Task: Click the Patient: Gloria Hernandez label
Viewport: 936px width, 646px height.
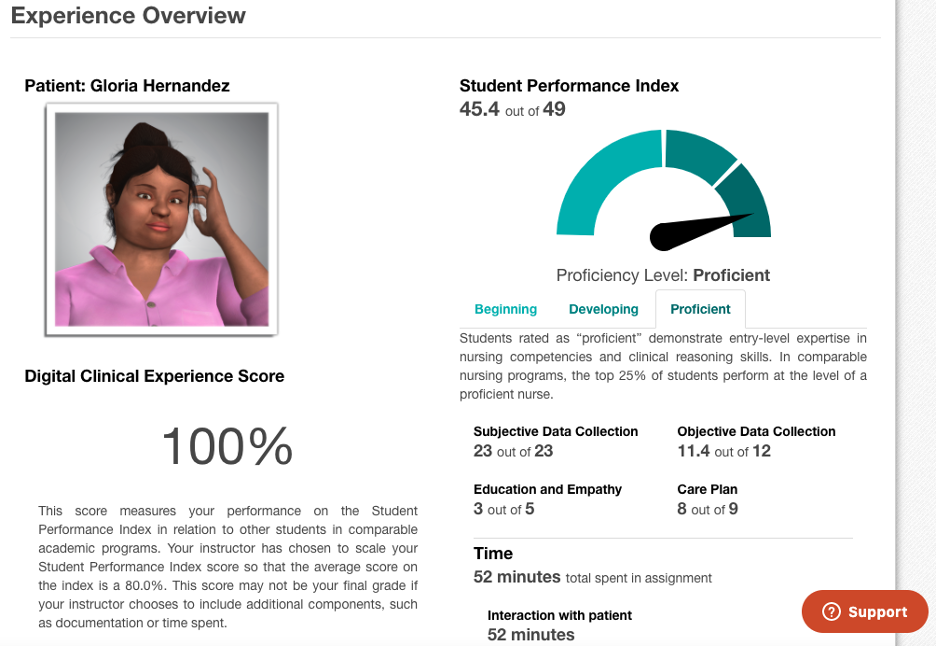Action: coord(127,86)
